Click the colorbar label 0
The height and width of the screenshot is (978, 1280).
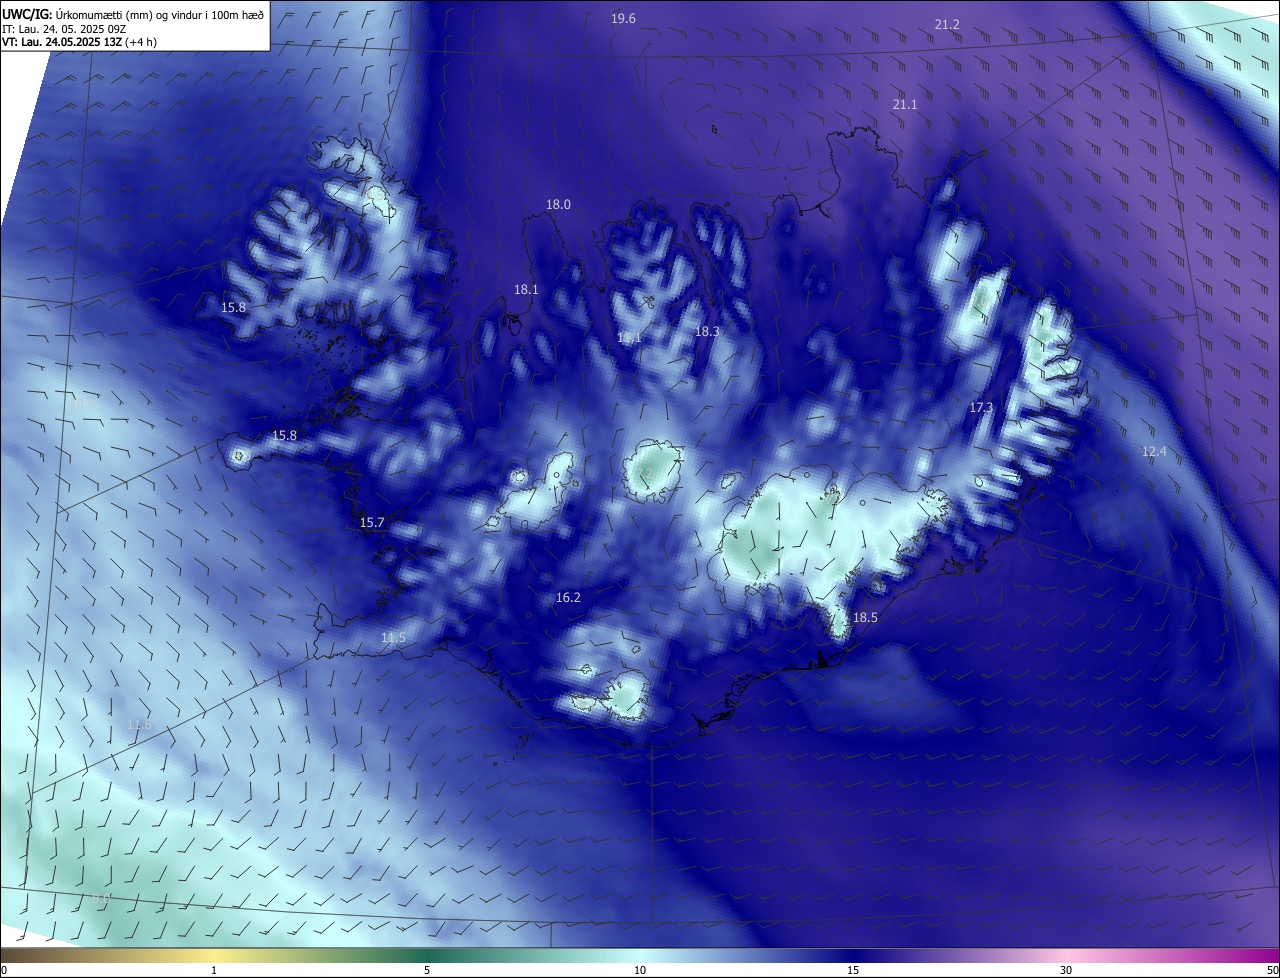tap(4, 970)
